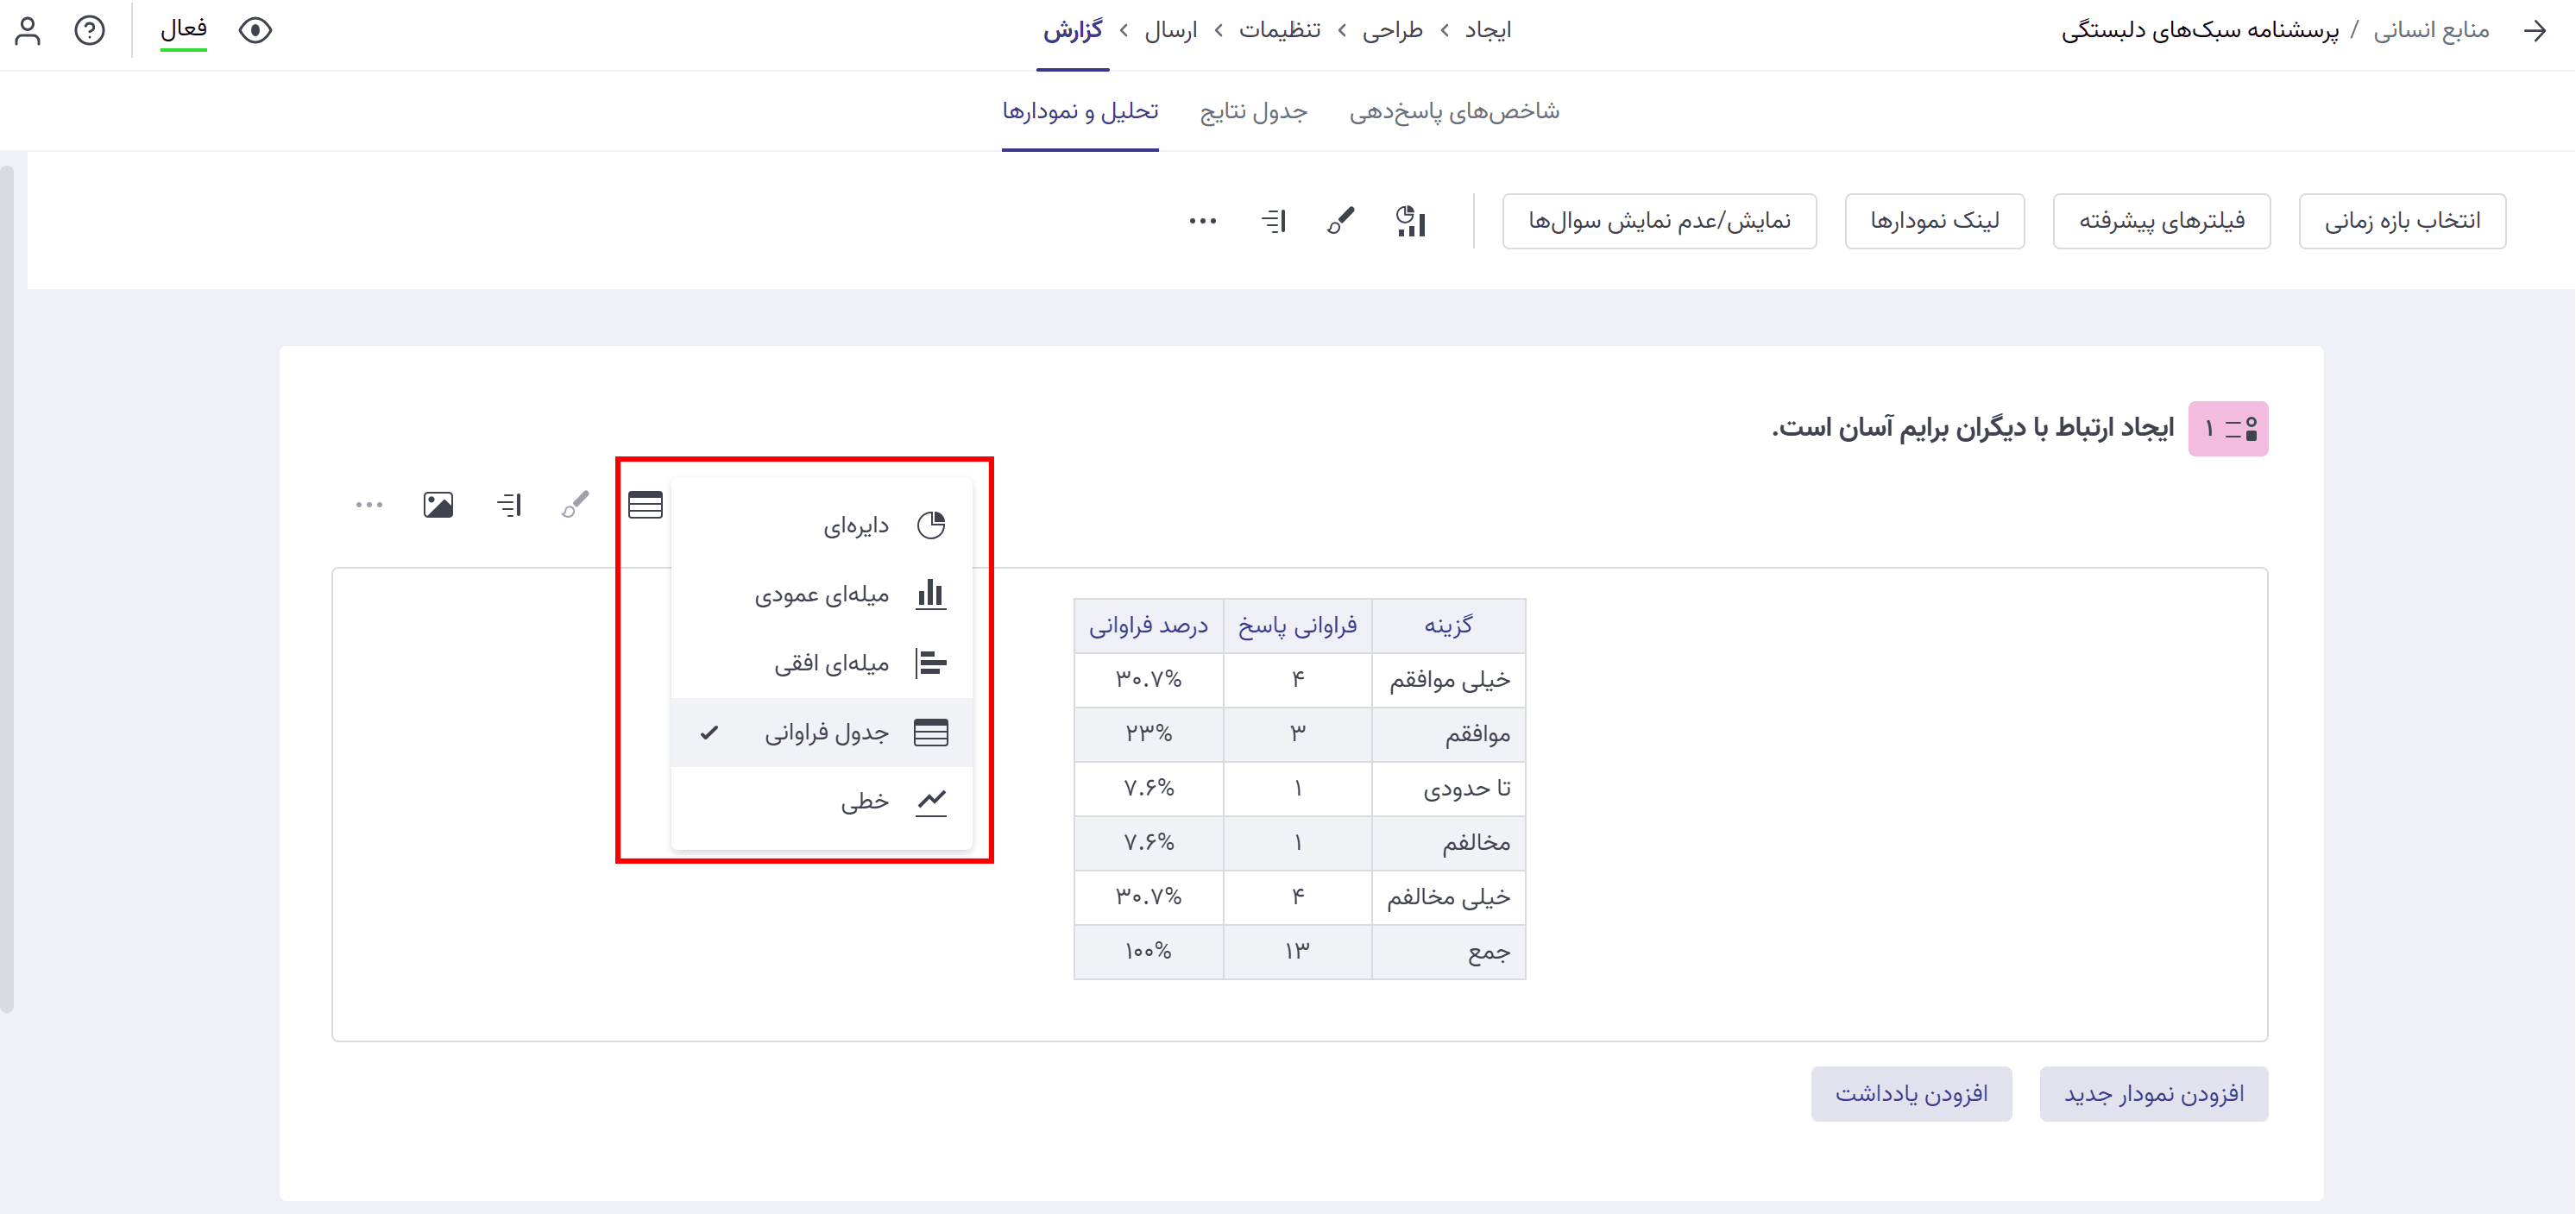The height and width of the screenshot is (1214, 2576).
Task: Click the back arrow in the header
Action: (x=2534, y=31)
